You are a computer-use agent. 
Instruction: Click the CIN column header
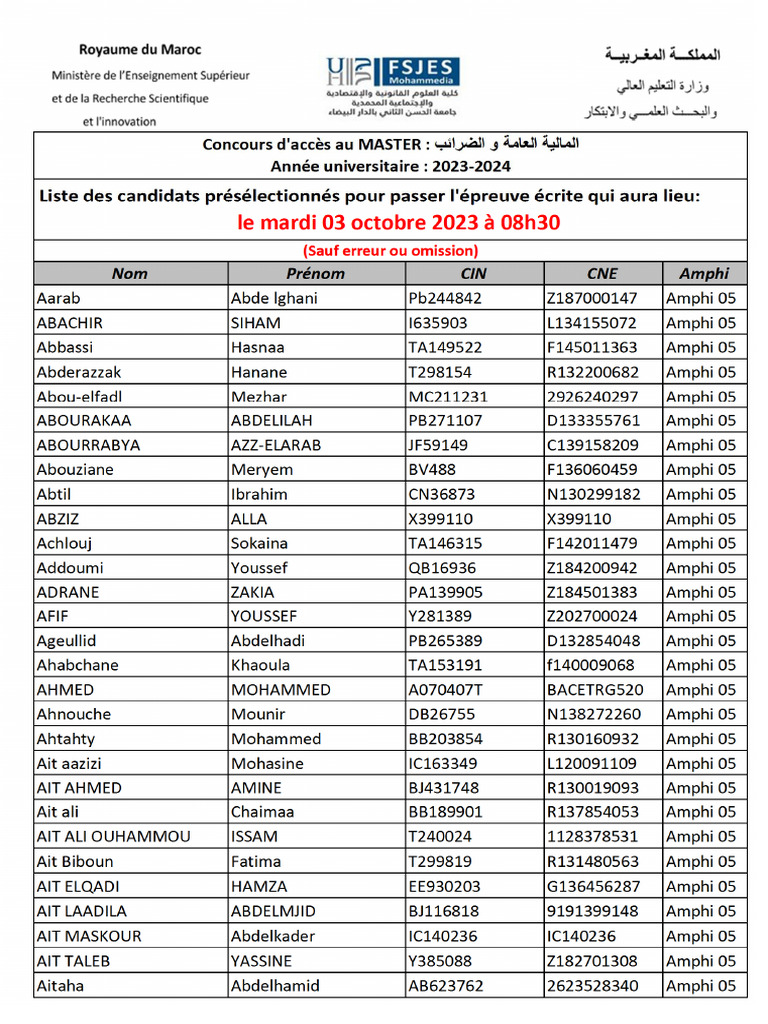tap(474, 273)
